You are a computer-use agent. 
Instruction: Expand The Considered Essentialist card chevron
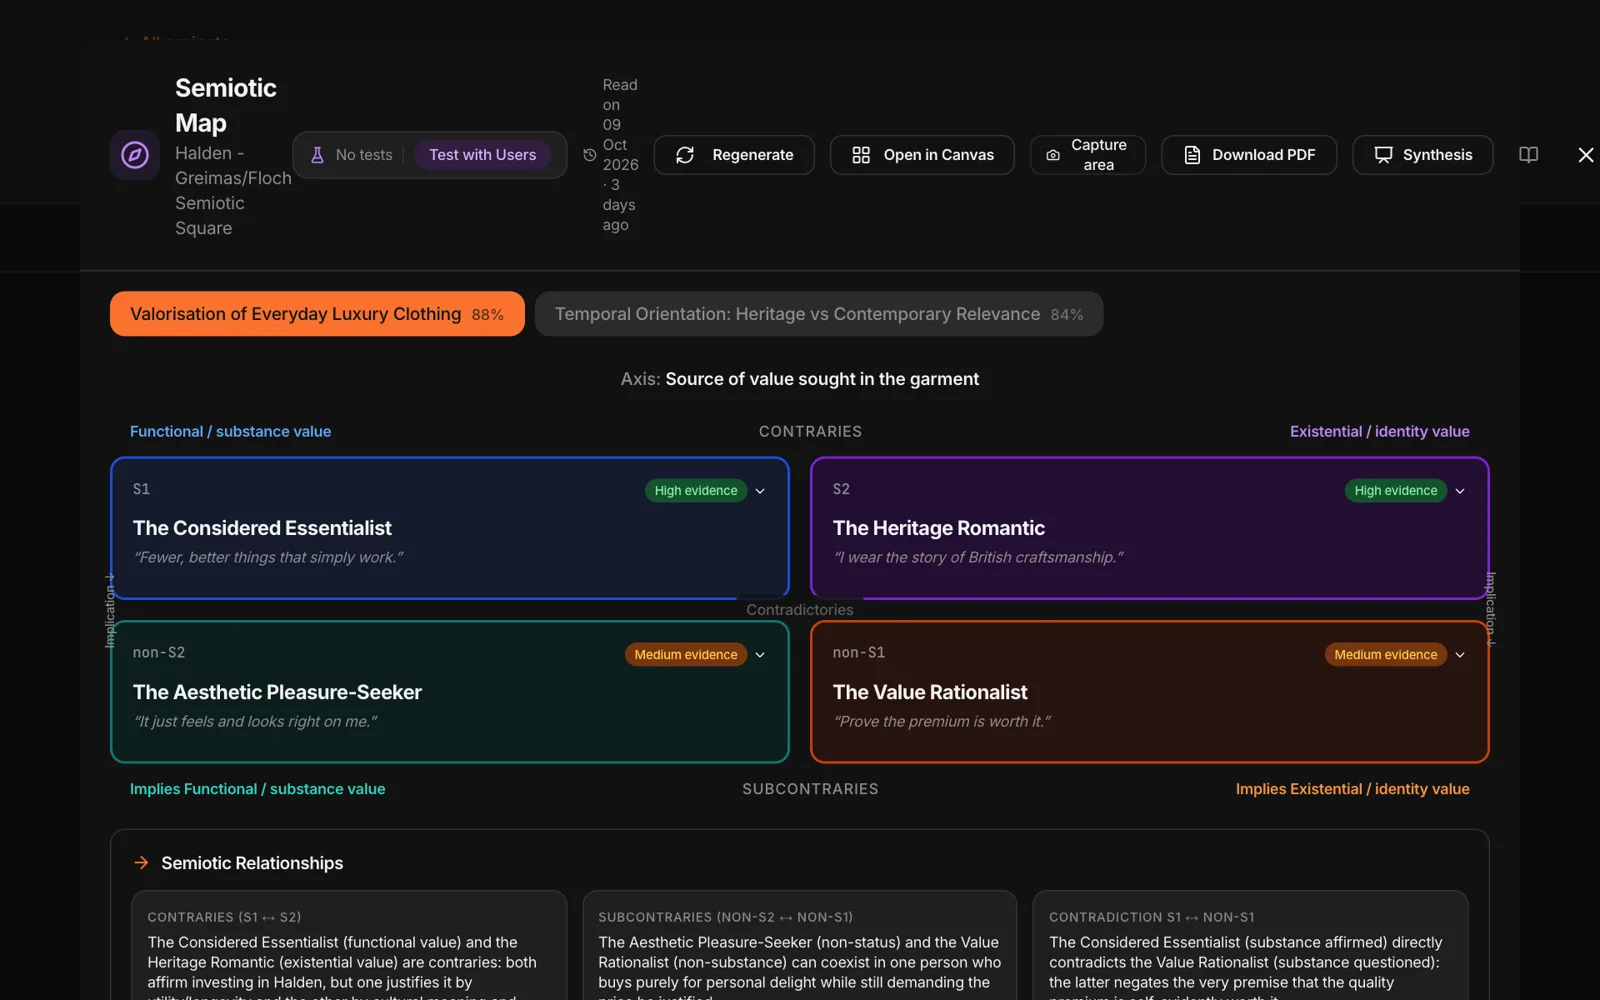tap(760, 491)
